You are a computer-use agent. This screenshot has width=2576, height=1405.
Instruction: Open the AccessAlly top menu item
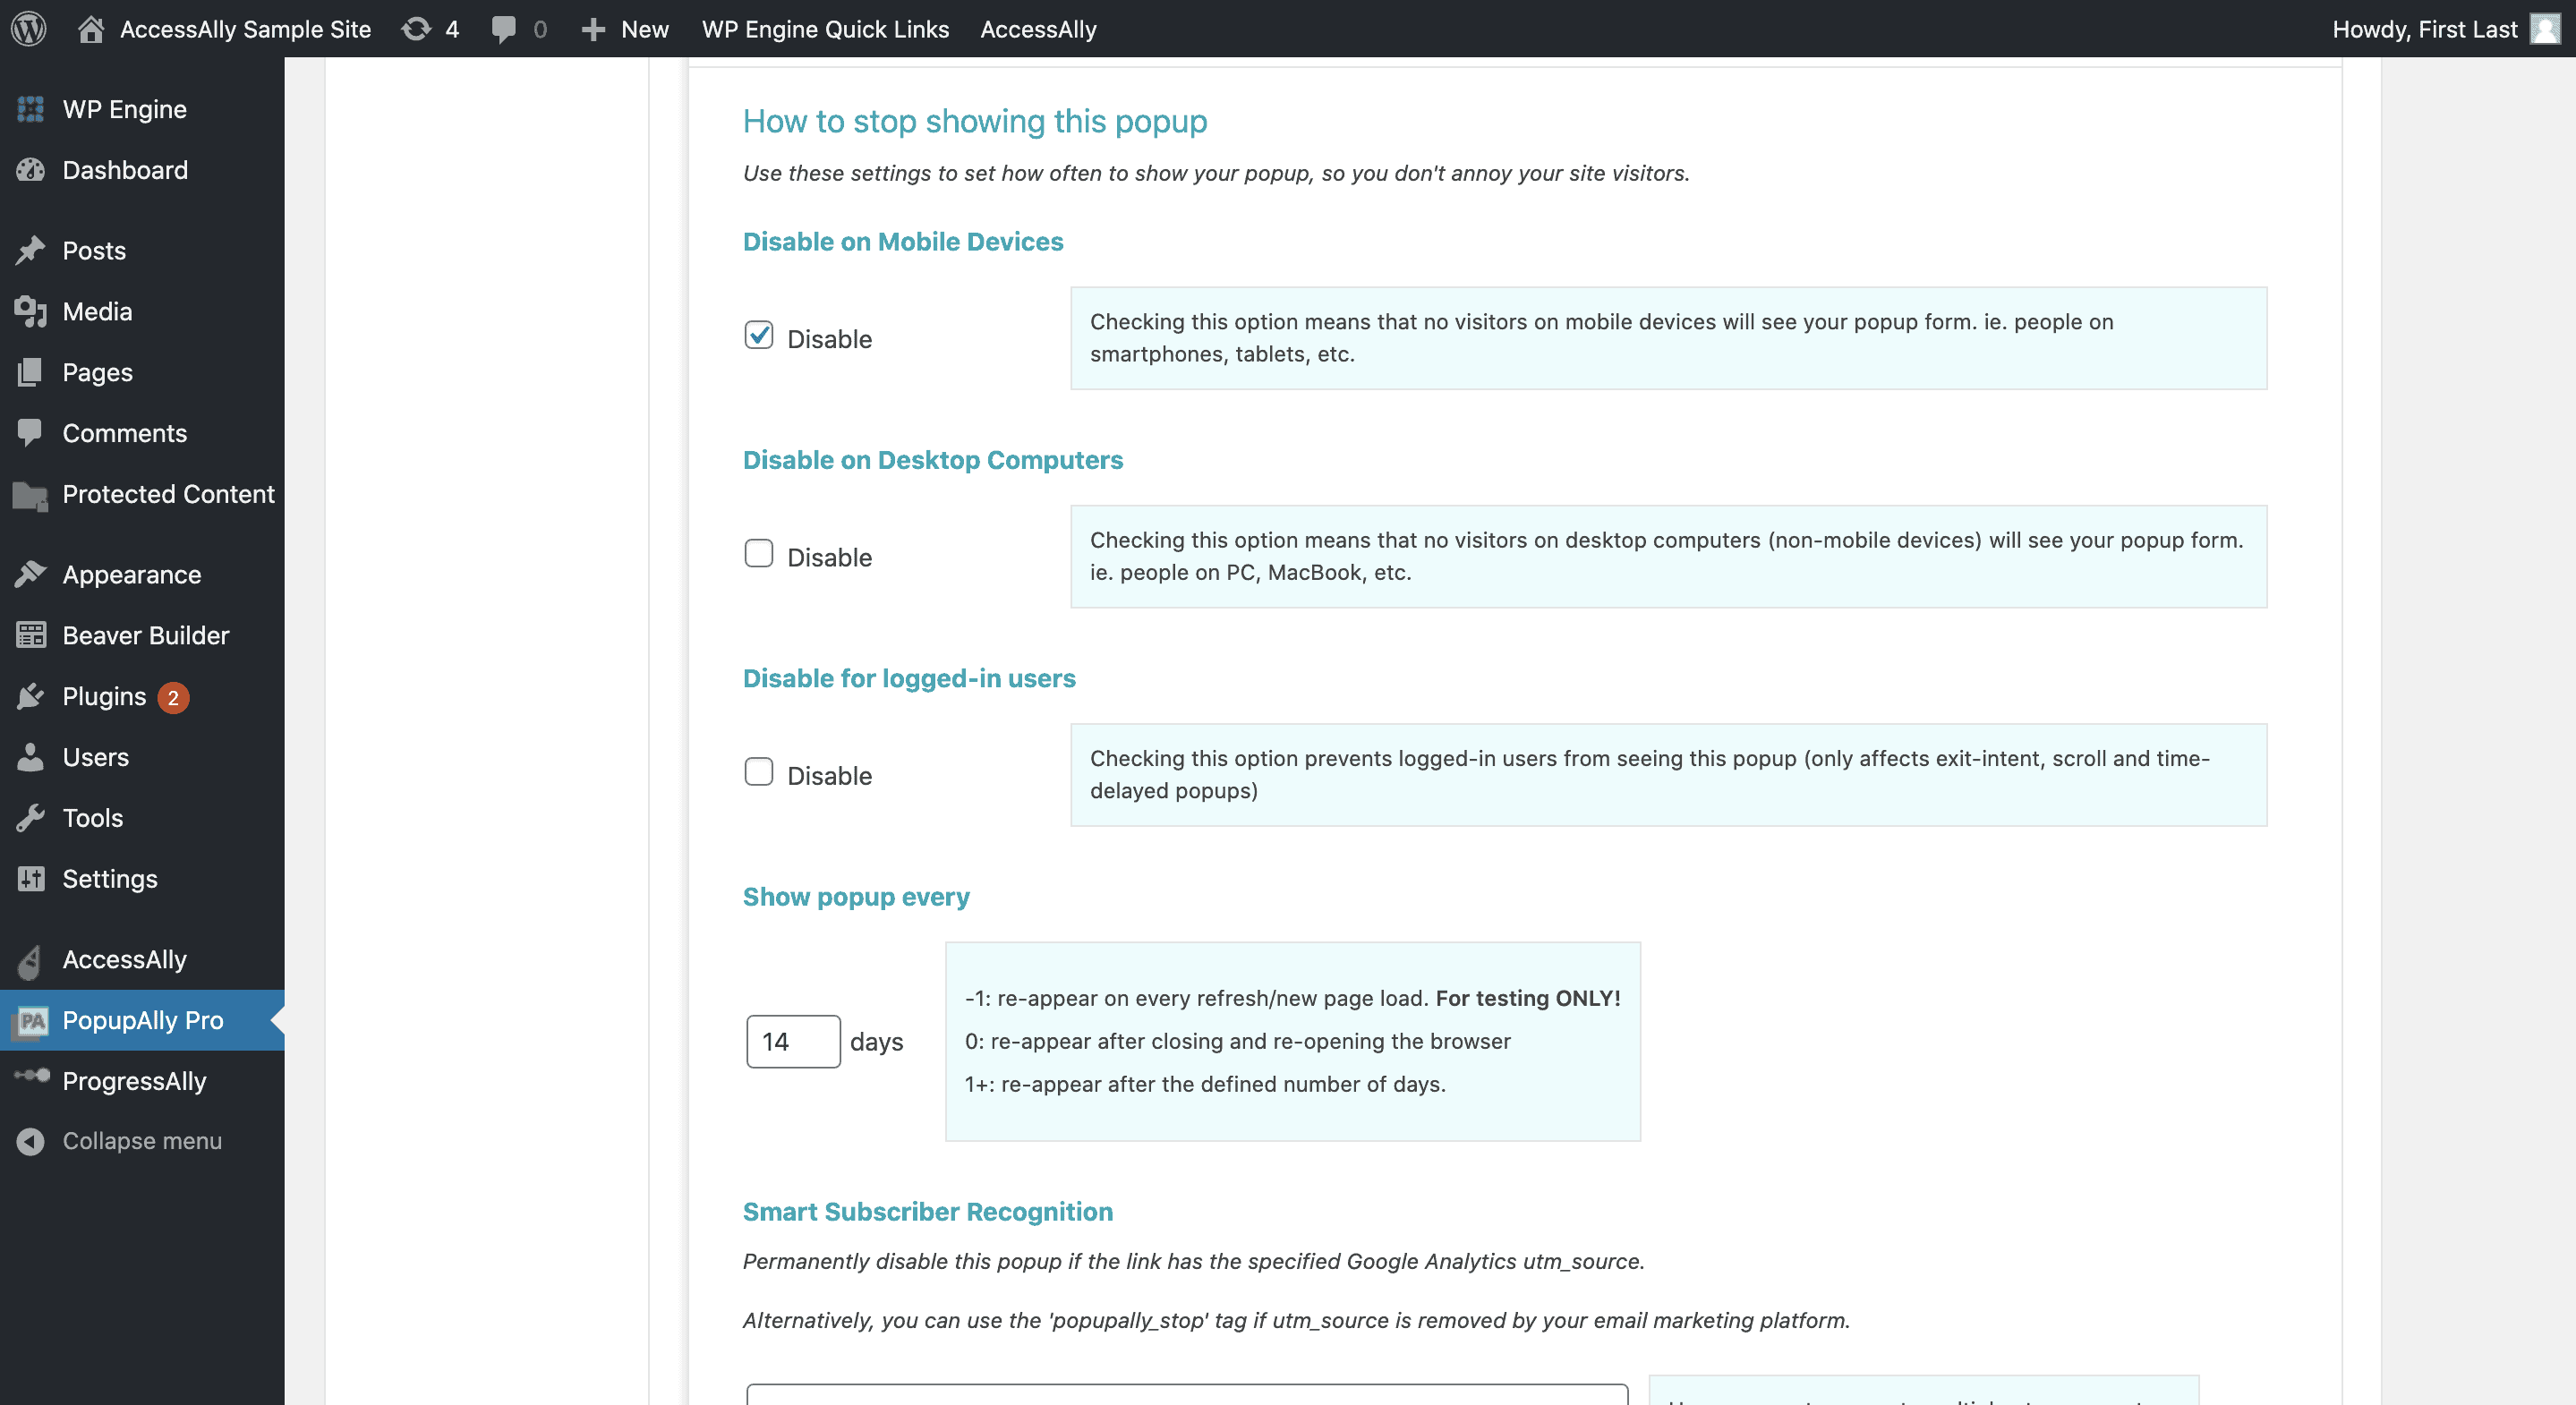click(1040, 28)
